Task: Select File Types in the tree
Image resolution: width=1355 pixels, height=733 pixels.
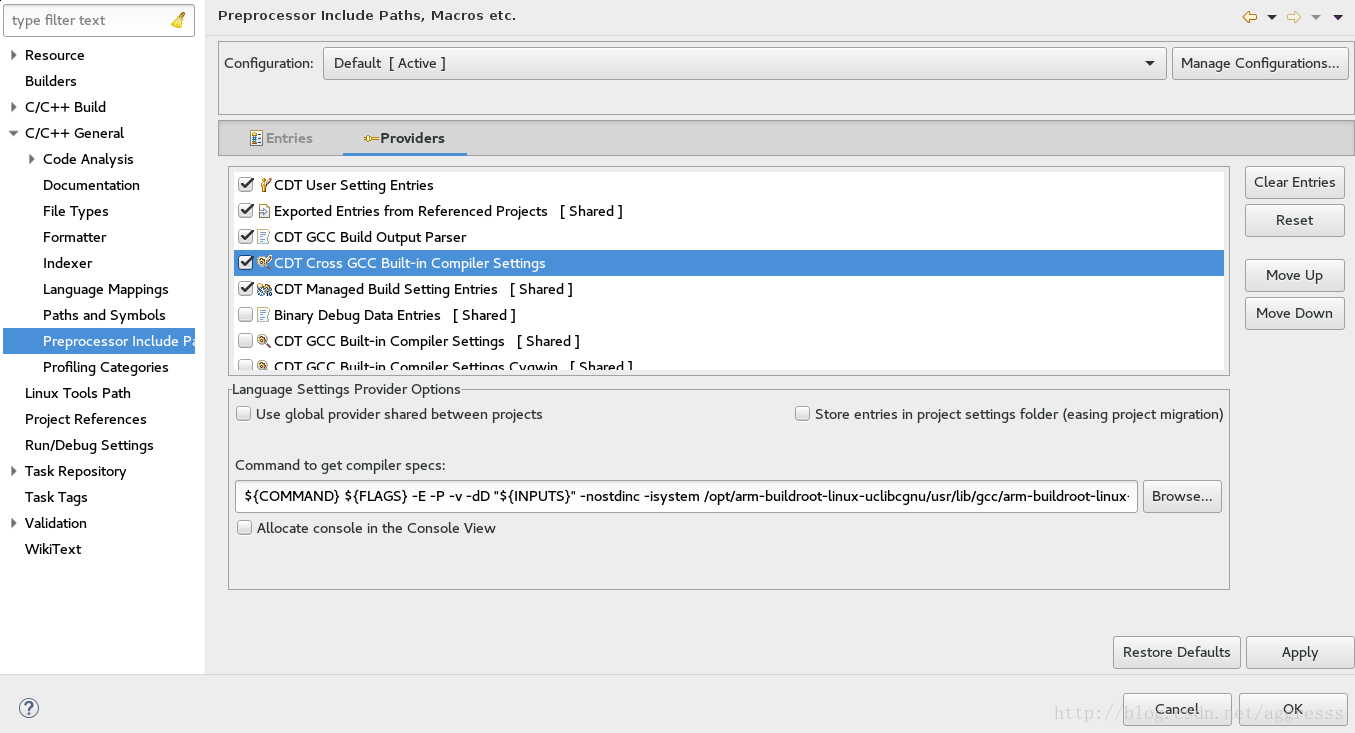Action: [76, 211]
